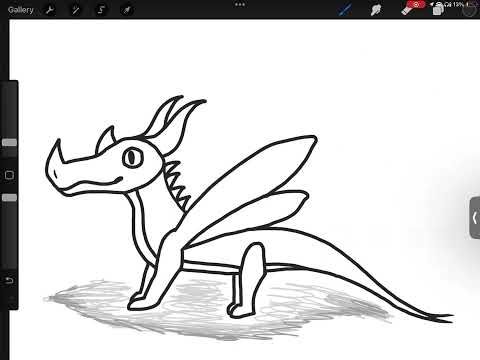Image resolution: width=480 pixels, height=360 pixels.
Task: Open the active color picker circle
Action: click(470, 10)
